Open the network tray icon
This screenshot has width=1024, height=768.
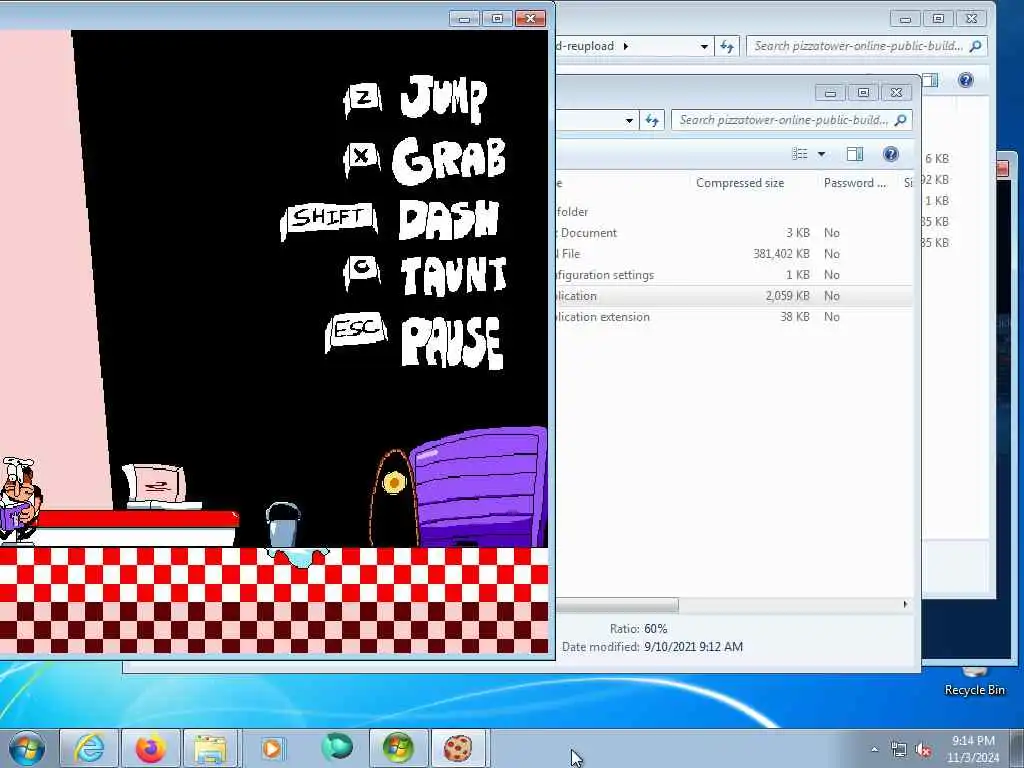tap(899, 750)
